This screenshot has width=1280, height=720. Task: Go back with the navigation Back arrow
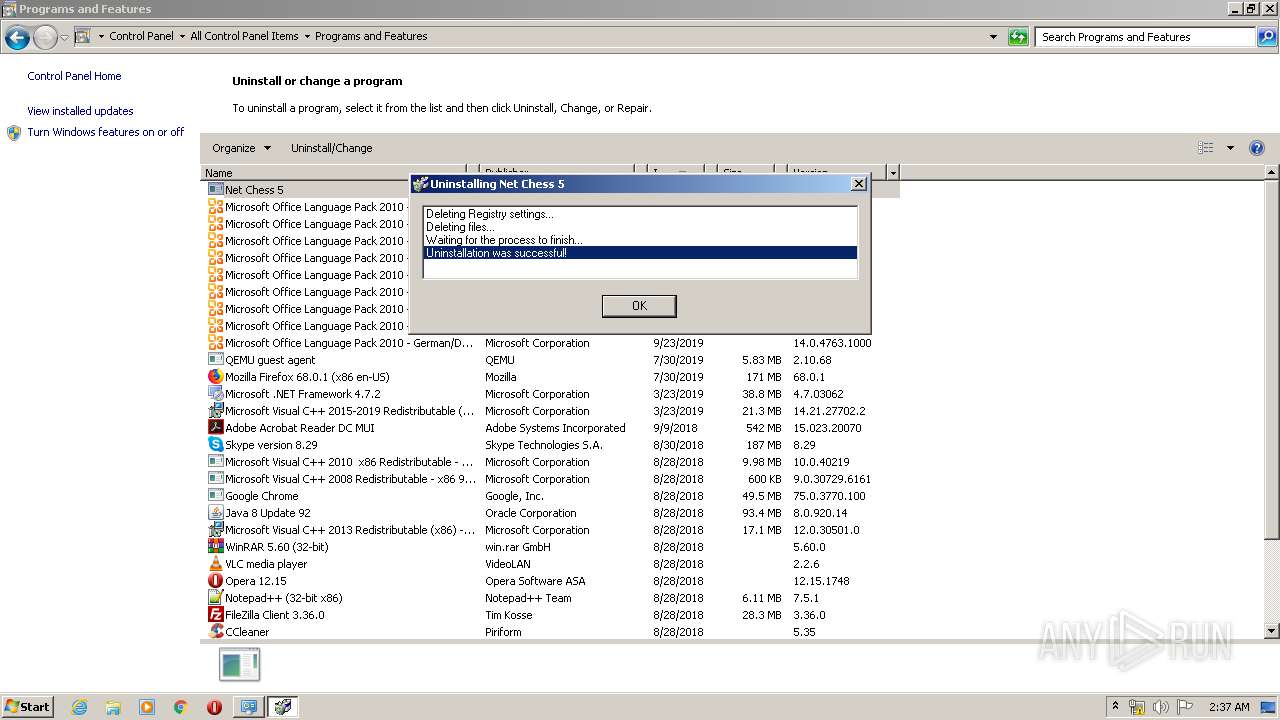(17, 38)
